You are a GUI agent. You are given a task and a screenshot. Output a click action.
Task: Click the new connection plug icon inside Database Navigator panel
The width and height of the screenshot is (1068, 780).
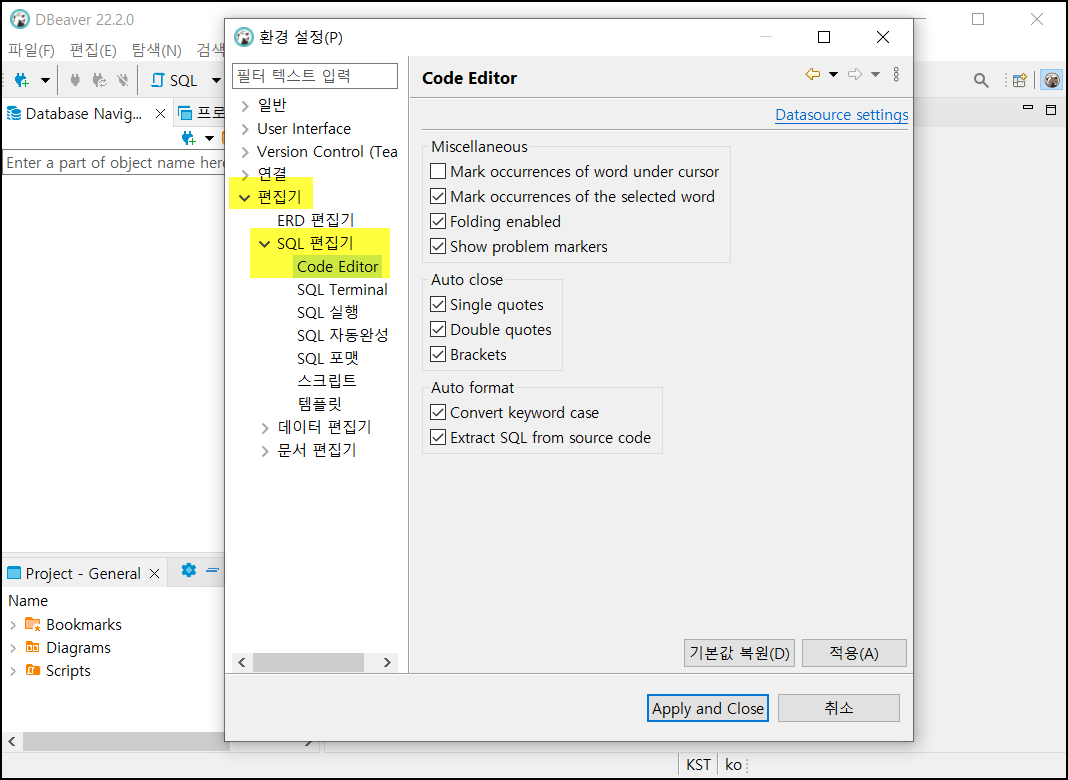coord(189,138)
